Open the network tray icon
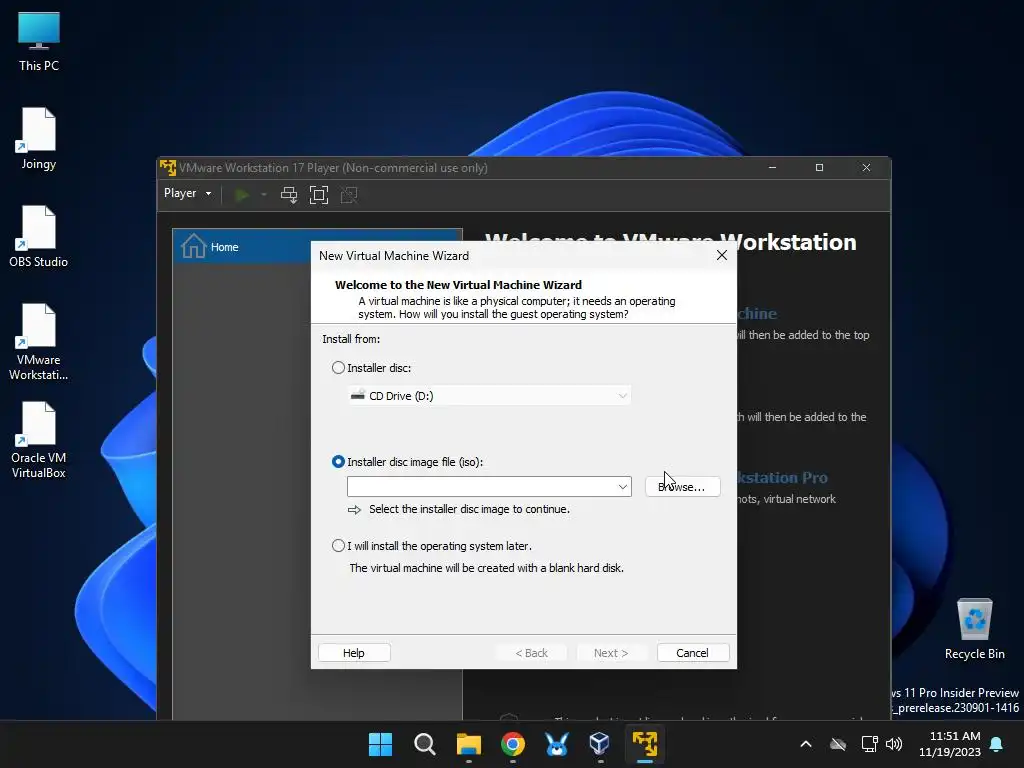Image resolution: width=1024 pixels, height=768 pixels. tap(869, 744)
